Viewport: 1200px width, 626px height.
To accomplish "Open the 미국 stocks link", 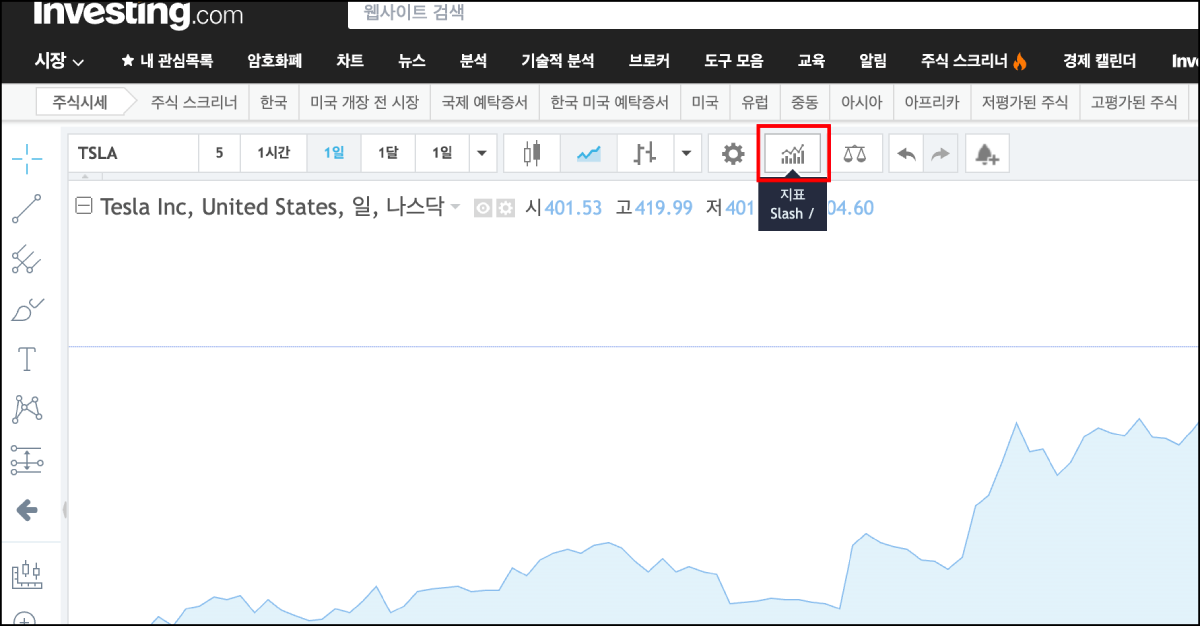I will [705, 102].
